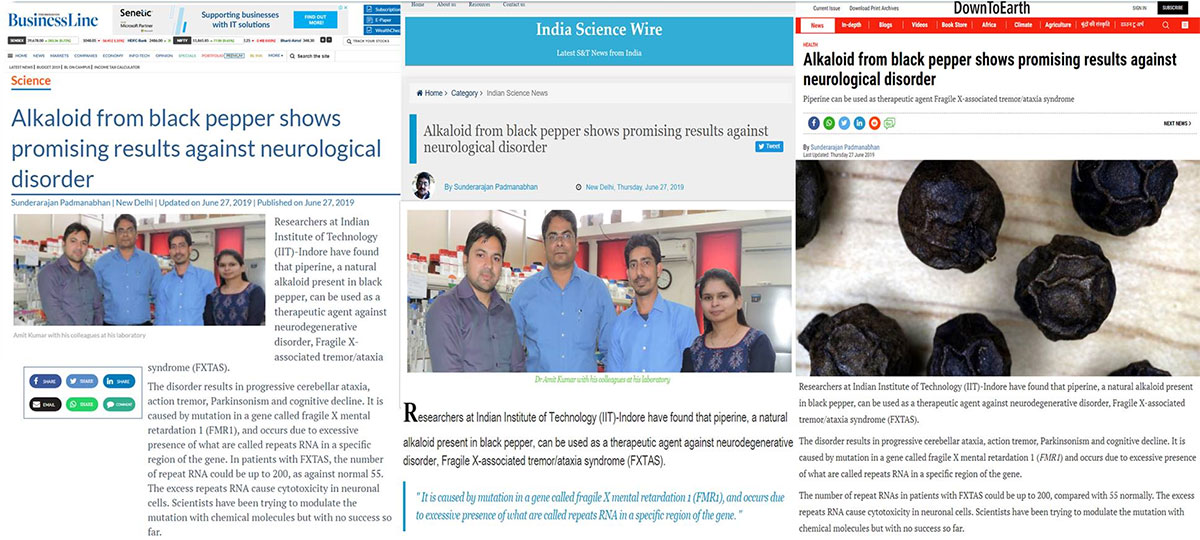Viewport: 1200px width, 540px height.
Task: Click the Facebook share icon on DownToEarth
Action: pos(813,123)
